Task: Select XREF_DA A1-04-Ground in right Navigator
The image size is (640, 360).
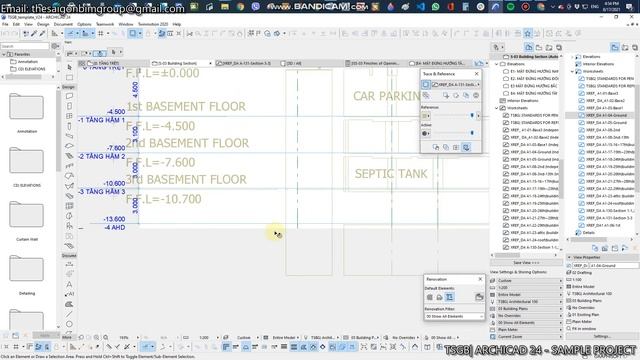Action: click(x=606, y=116)
